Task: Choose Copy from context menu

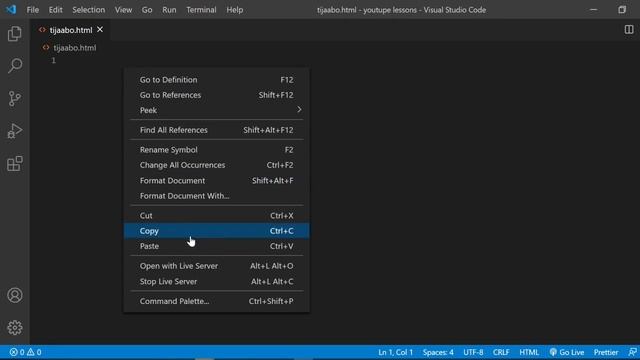Action: tap(216, 231)
